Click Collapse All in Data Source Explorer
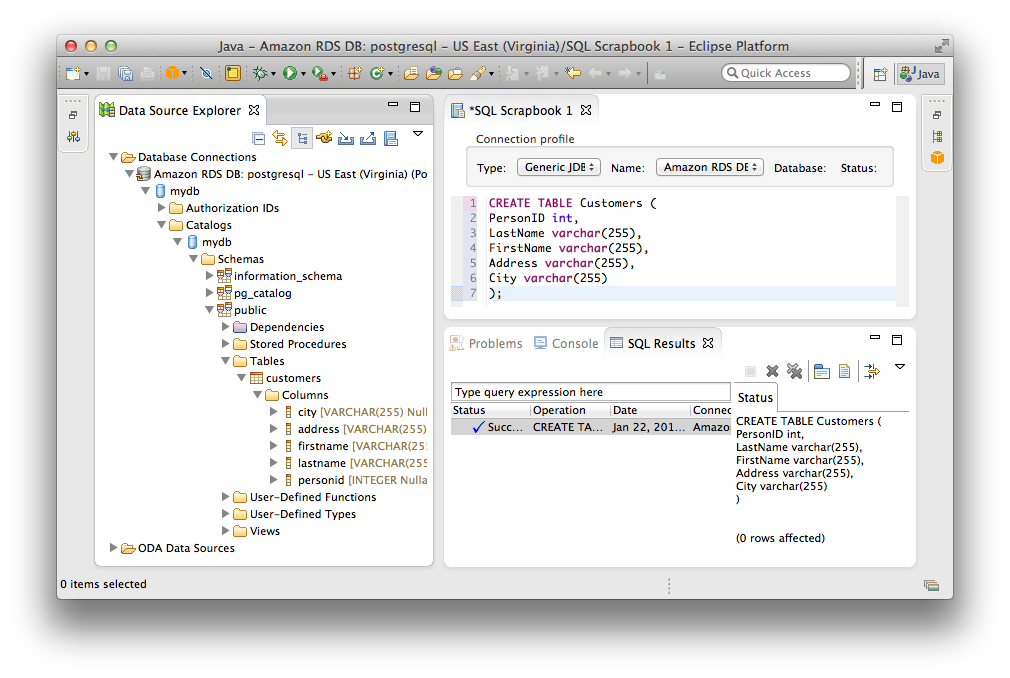1010x678 pixels. [258, 138]
